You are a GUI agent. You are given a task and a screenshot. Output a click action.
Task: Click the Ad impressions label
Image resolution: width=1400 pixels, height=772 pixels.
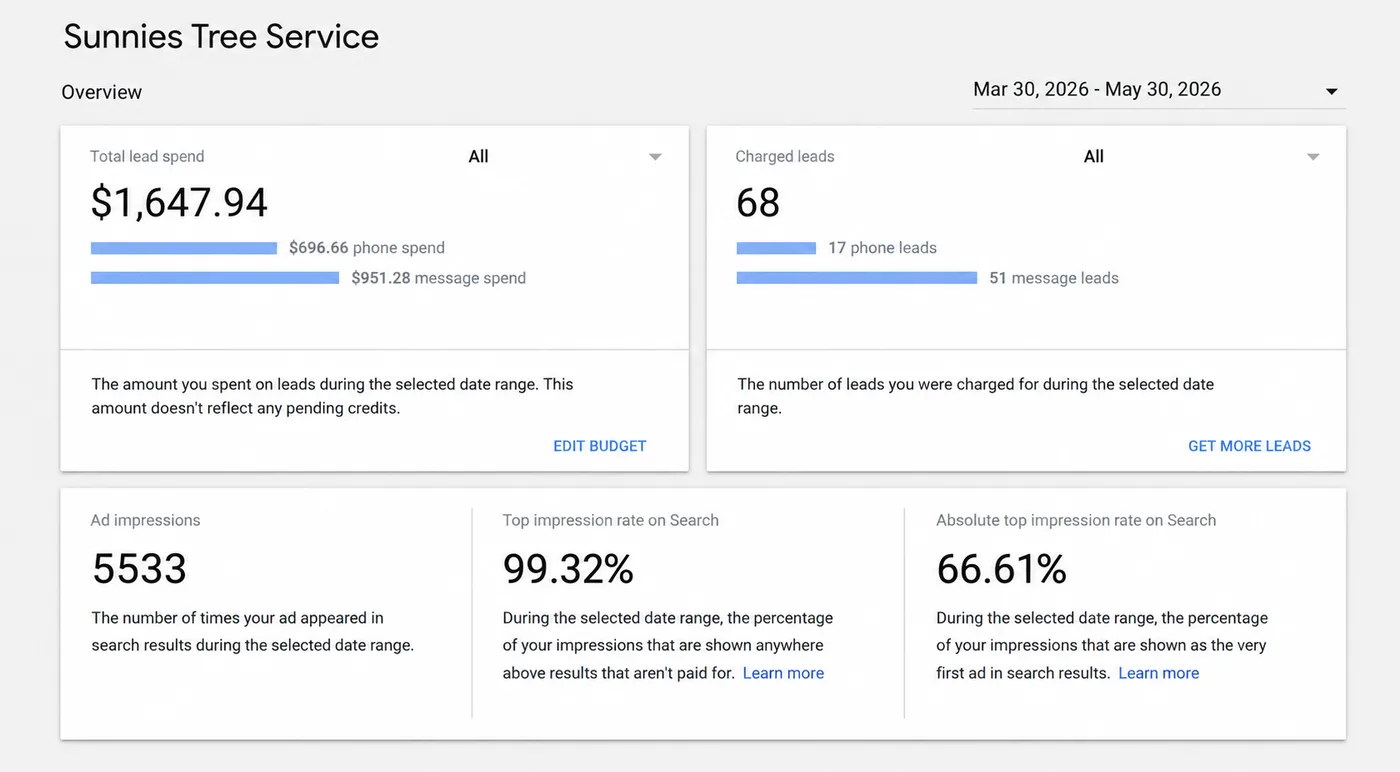[x=145, y=520]
